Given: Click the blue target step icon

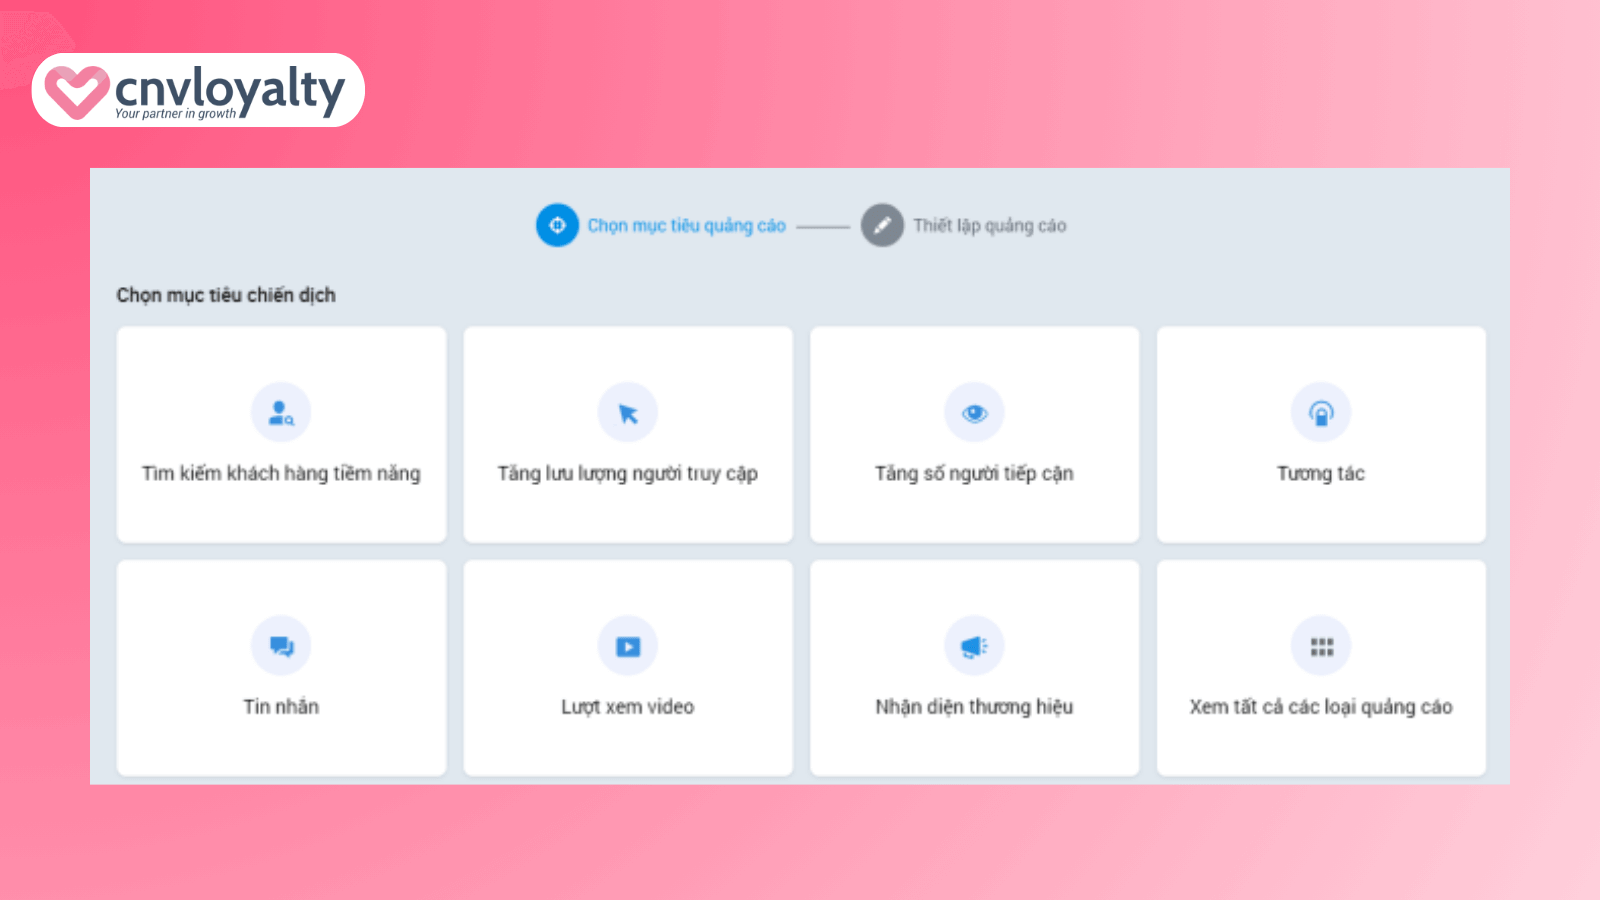Looking at the screenshot, I should point(557,225).
